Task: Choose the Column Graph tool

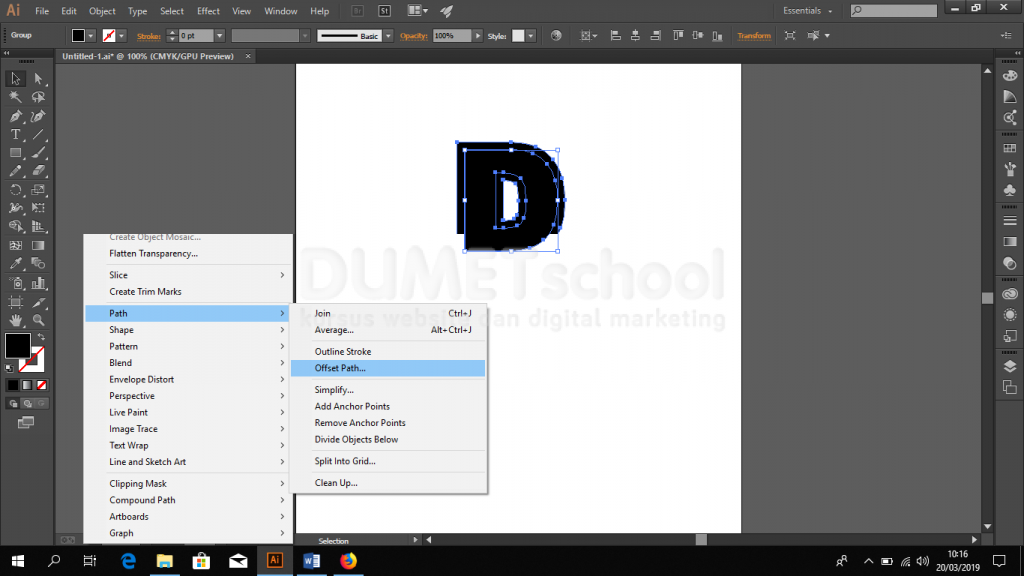Action: tap(39, 283)
